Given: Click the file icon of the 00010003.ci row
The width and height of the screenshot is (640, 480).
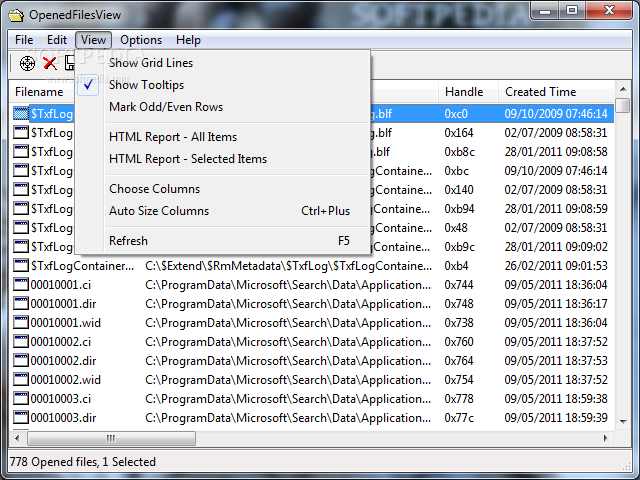Looking at the screenshot, I should pos(21,398).
